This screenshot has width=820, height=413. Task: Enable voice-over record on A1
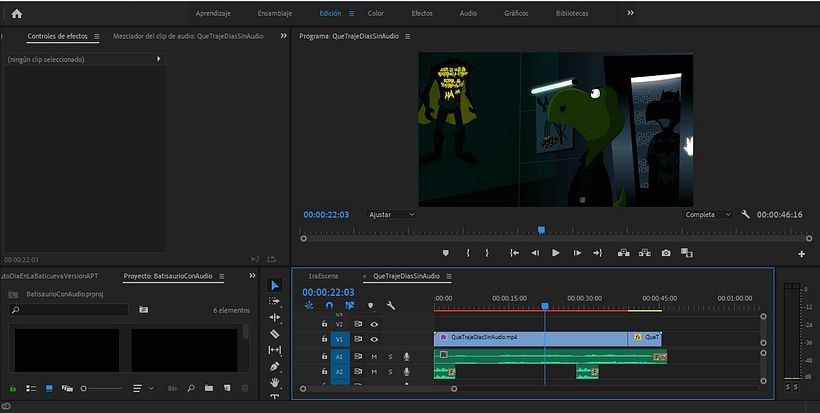coord(406,357)
